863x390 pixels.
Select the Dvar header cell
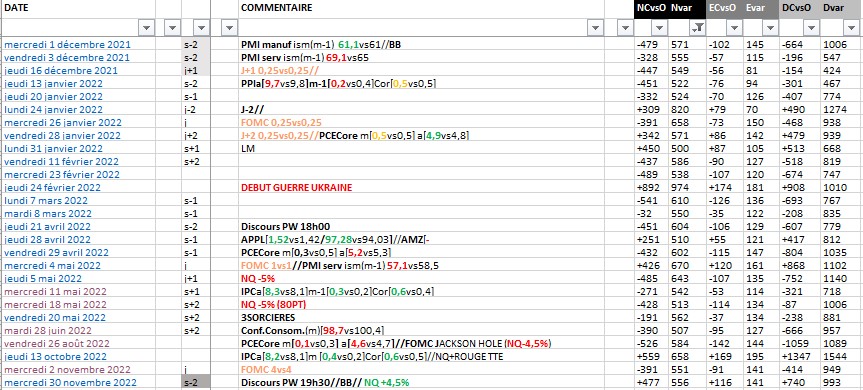[840, 8]
